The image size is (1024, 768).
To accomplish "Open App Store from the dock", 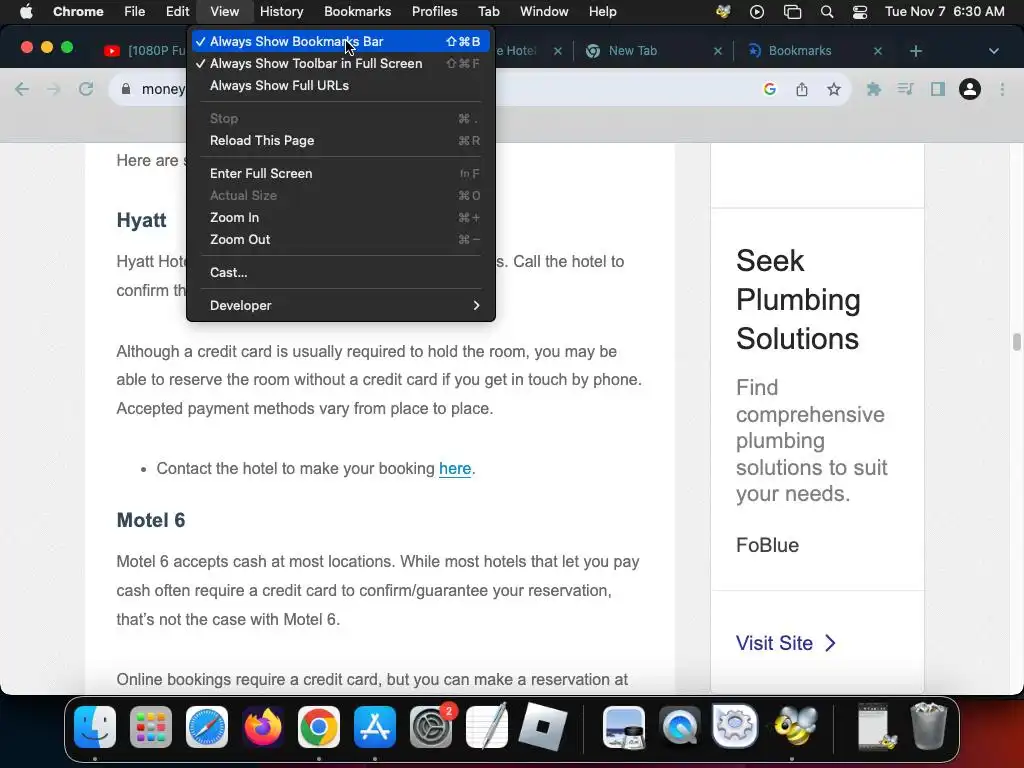I will pos(375,726).
